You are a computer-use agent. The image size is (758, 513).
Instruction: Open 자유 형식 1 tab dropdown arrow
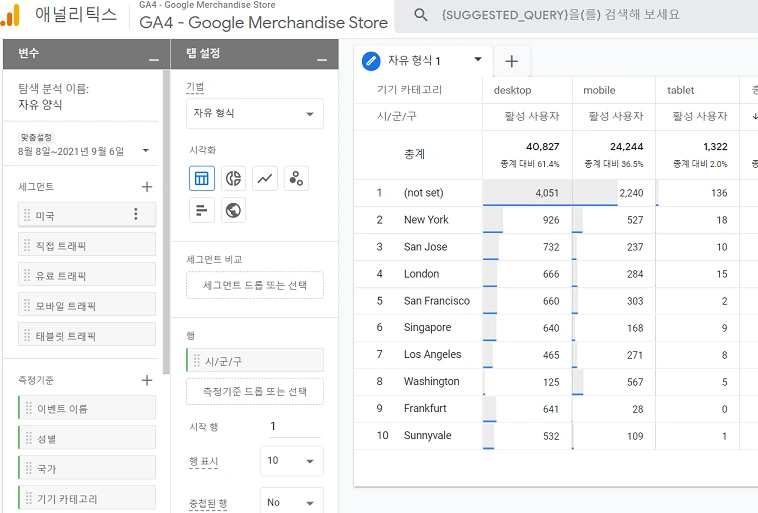[478, 59]
